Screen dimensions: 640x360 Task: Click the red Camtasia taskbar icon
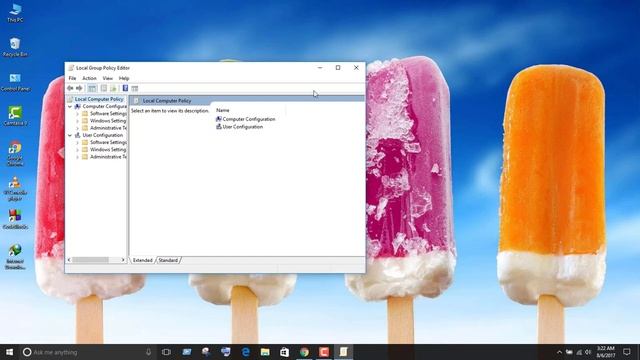click(324, 352)
